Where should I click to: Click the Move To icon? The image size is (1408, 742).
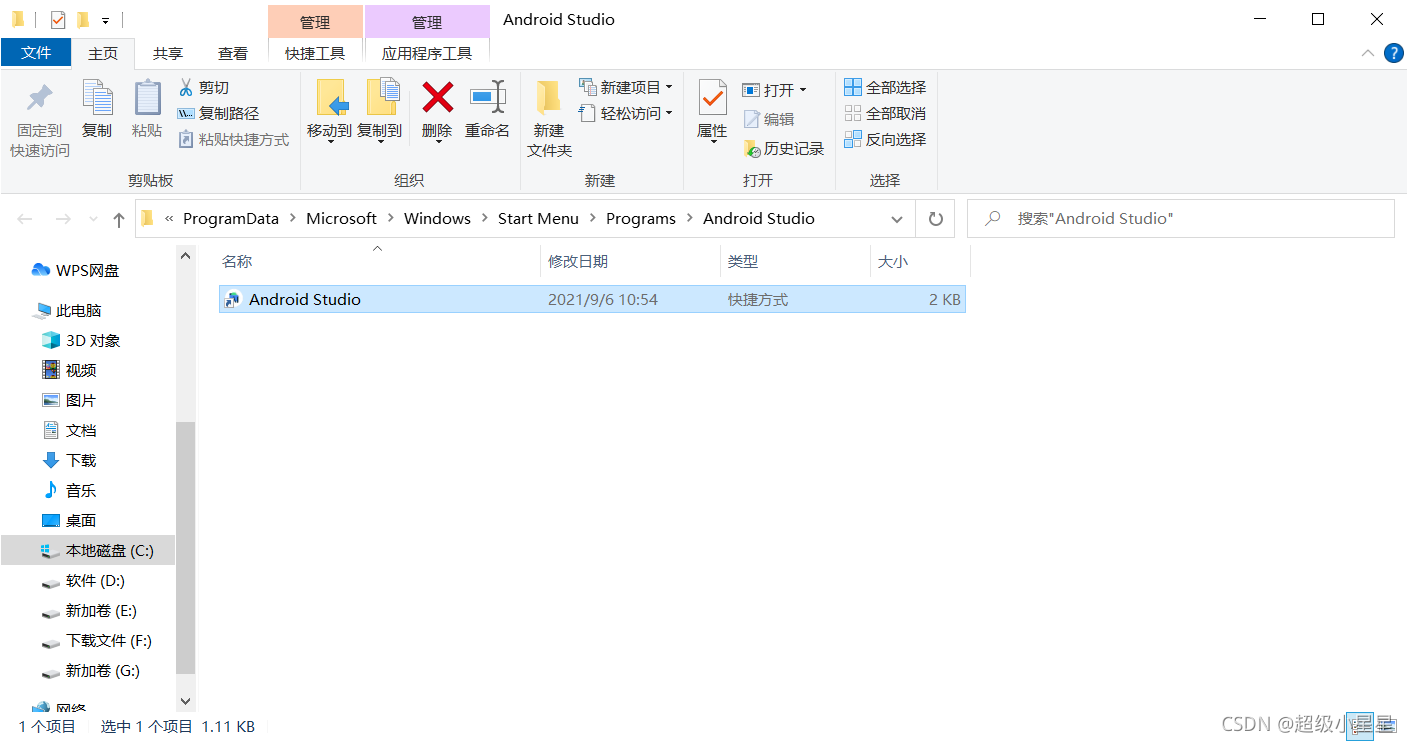pos(331,98)
